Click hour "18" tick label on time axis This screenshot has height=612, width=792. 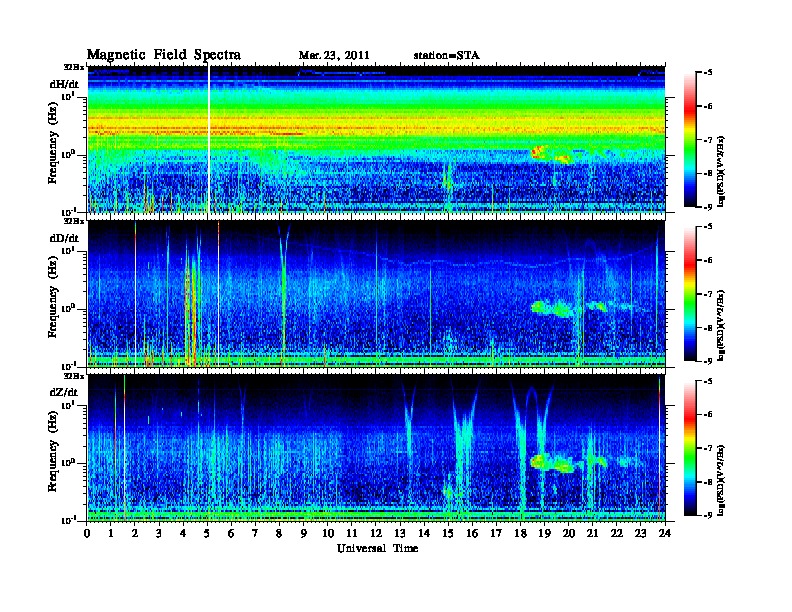(x=520, y=533)
